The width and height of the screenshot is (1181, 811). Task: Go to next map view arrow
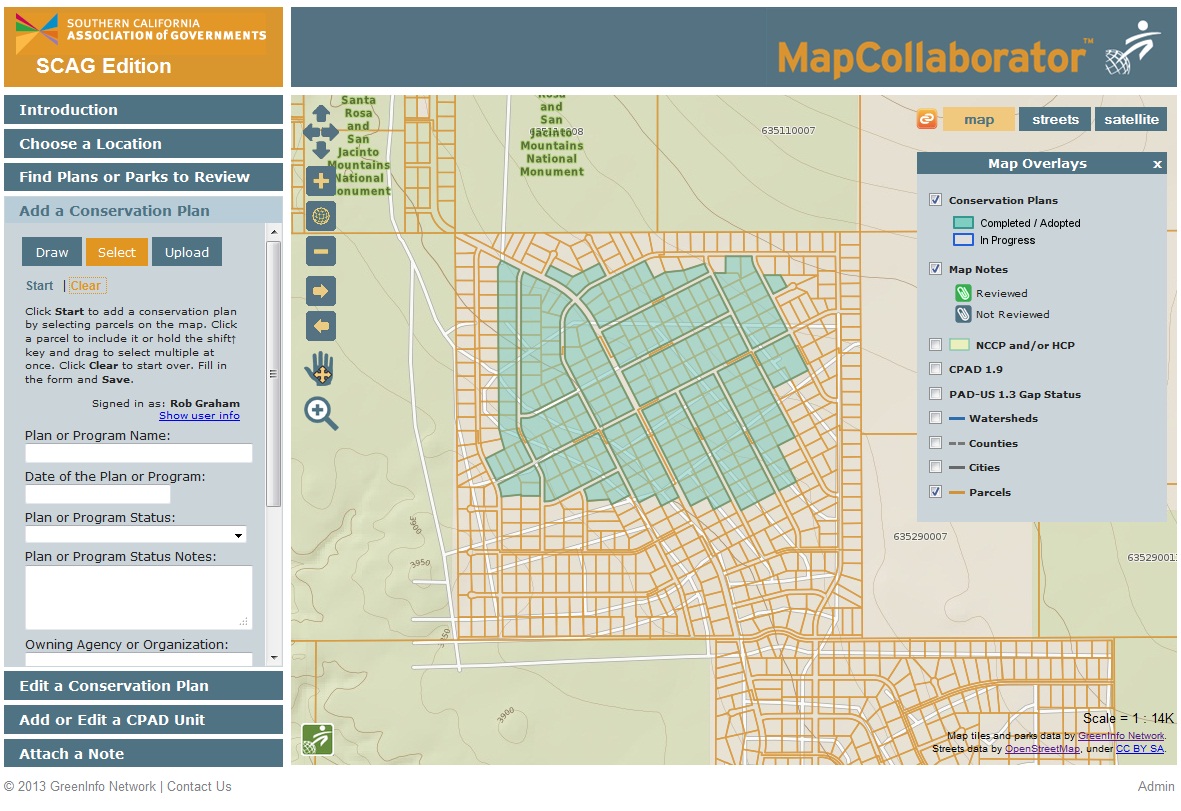pyautogui.click(x=321, y=291)
